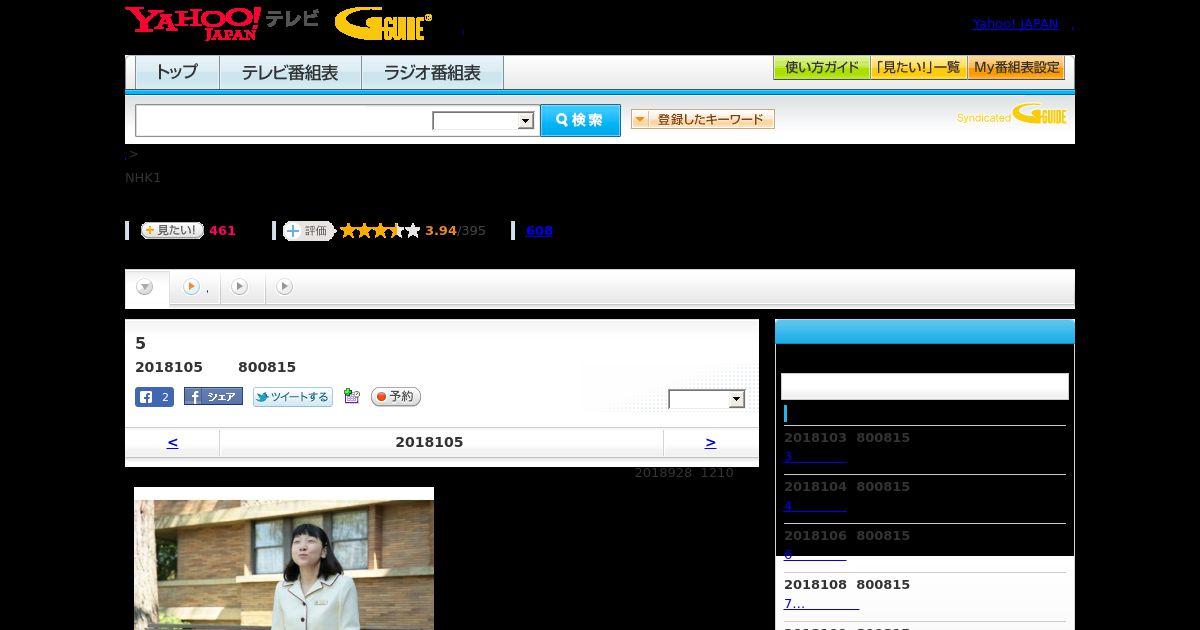This screenshot has width=1200, height=630.
Task: Click the 評価 plus rating button
Action: tap(308, 231)
